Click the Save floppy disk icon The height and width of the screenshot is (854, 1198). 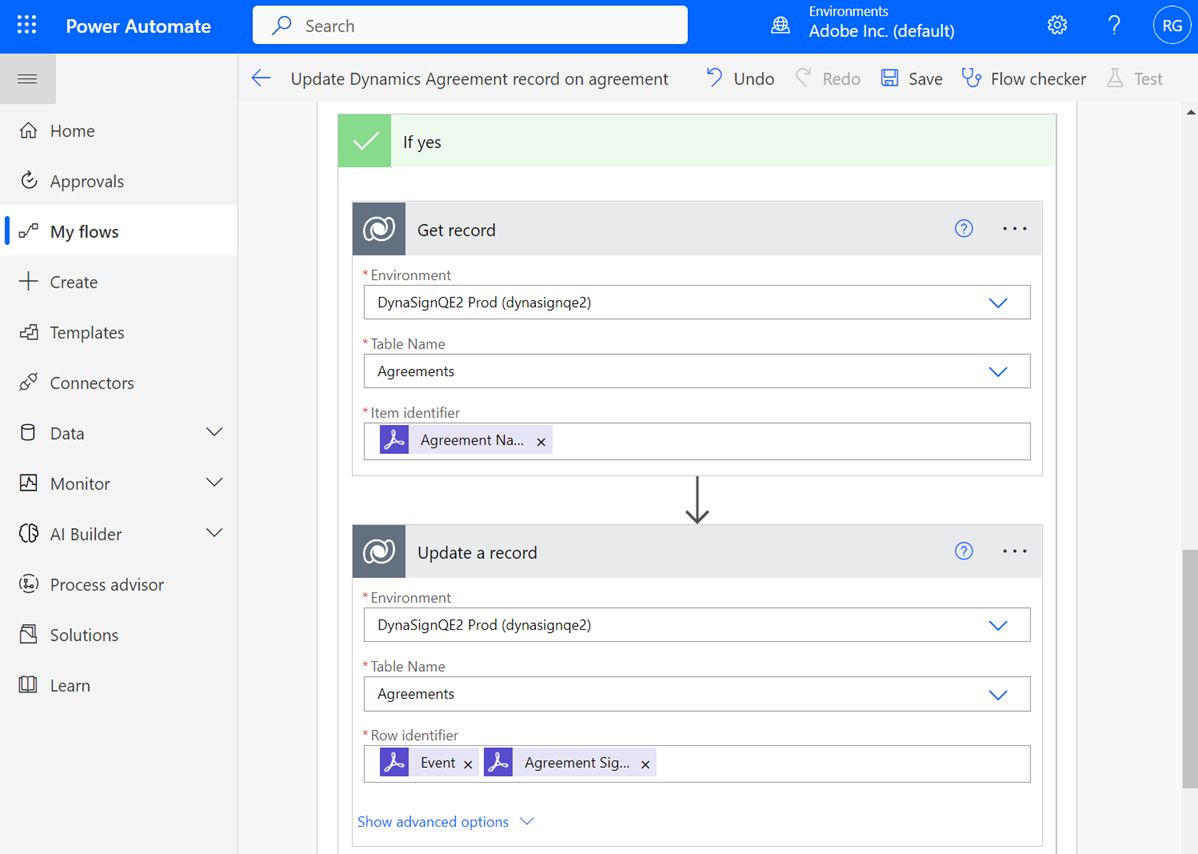pos(889,78)
